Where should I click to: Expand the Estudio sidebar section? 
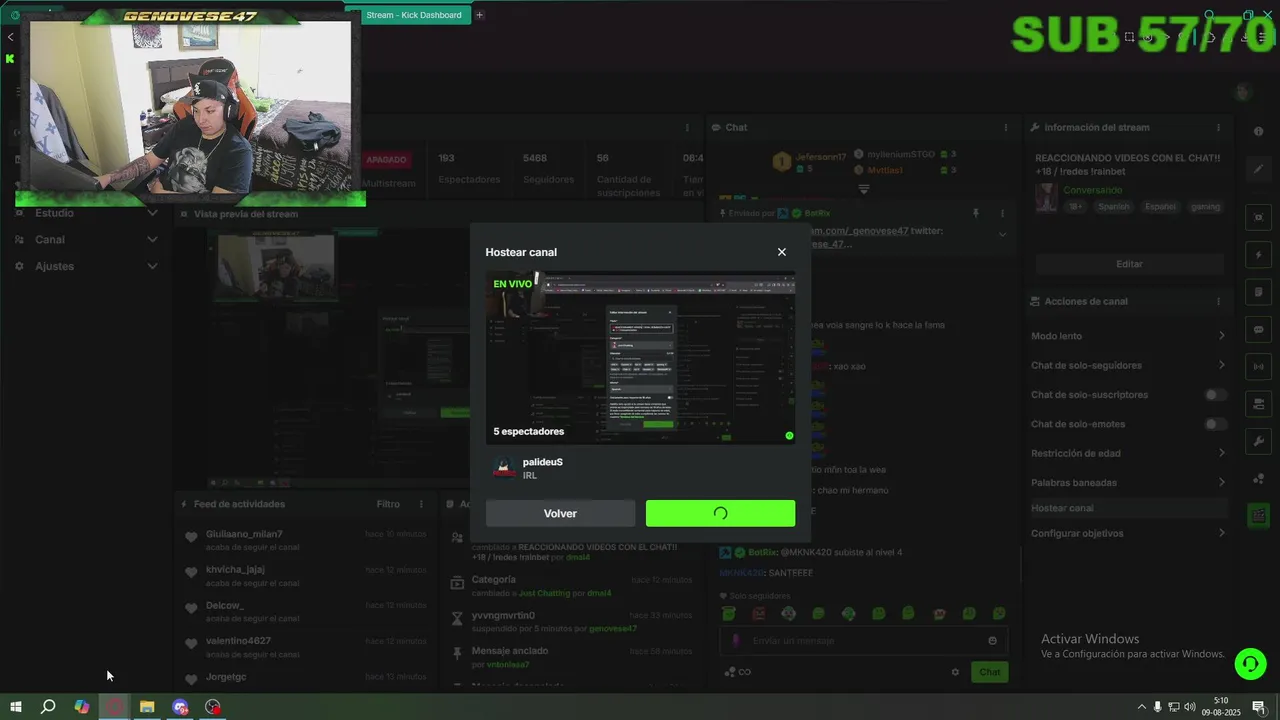click(x=87, y=213)
